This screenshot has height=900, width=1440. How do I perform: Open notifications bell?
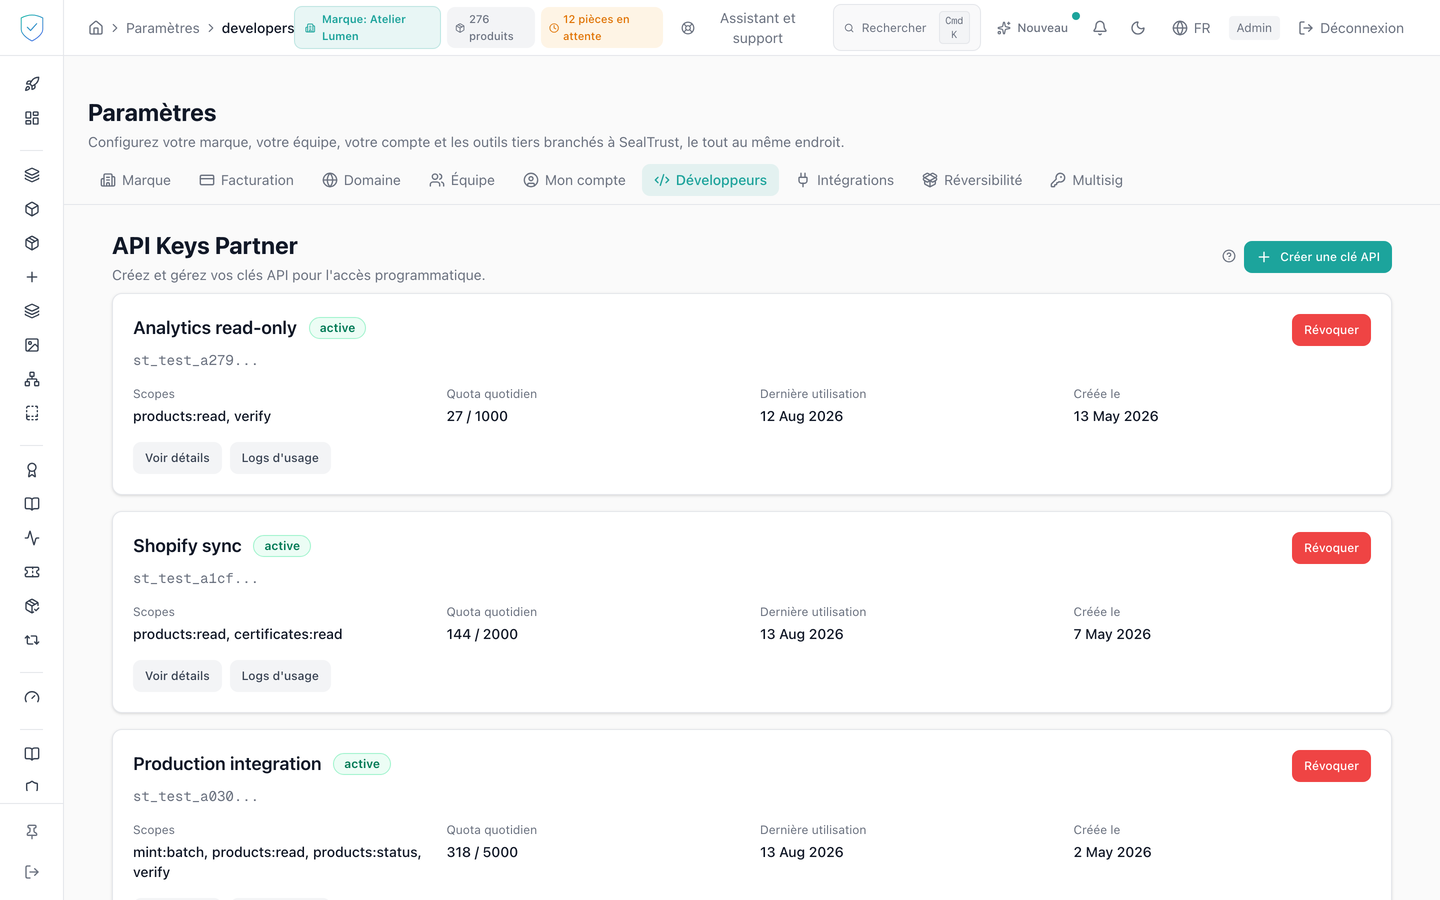pyautogui.click(x=1100, y=28)
